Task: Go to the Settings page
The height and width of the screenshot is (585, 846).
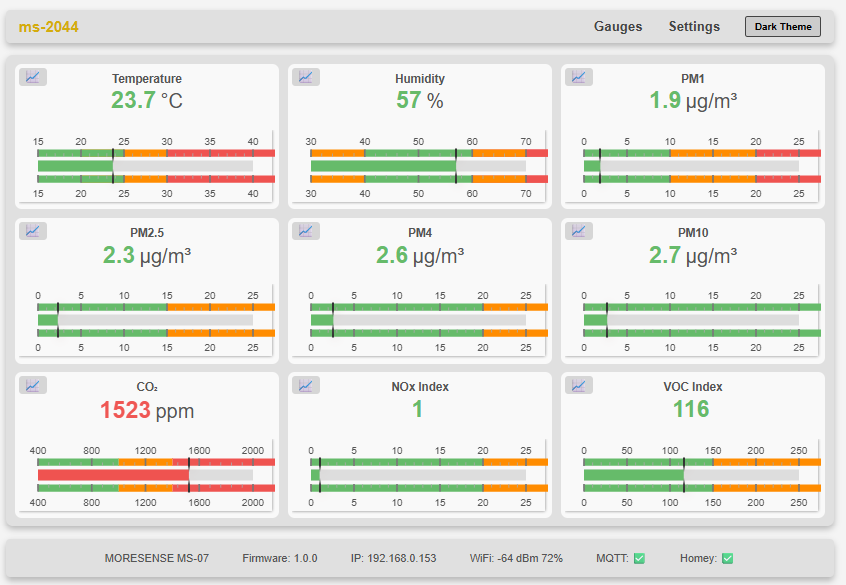Action: coord(694,27)
